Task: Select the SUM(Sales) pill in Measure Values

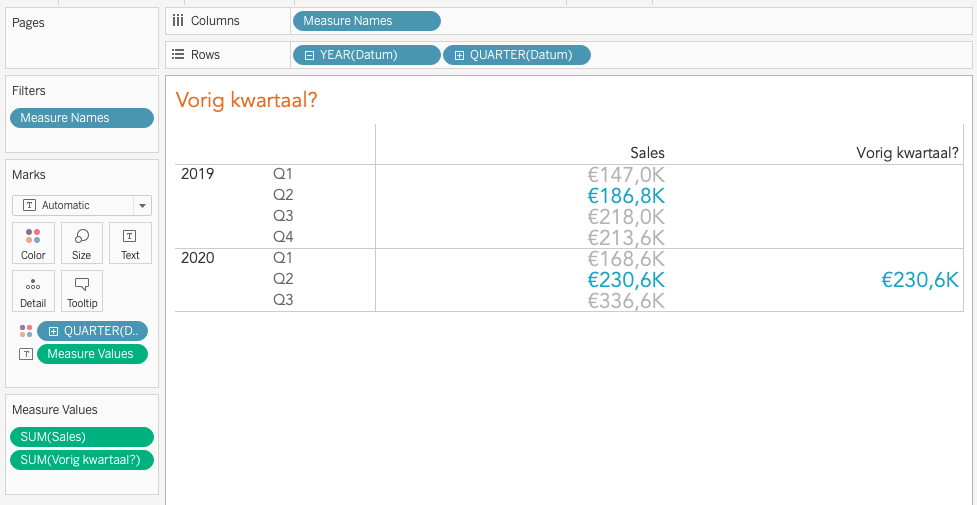Action: (82, 436)
